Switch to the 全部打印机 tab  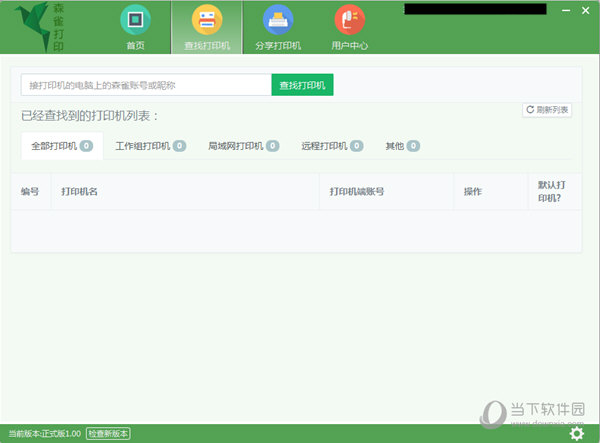62,146
